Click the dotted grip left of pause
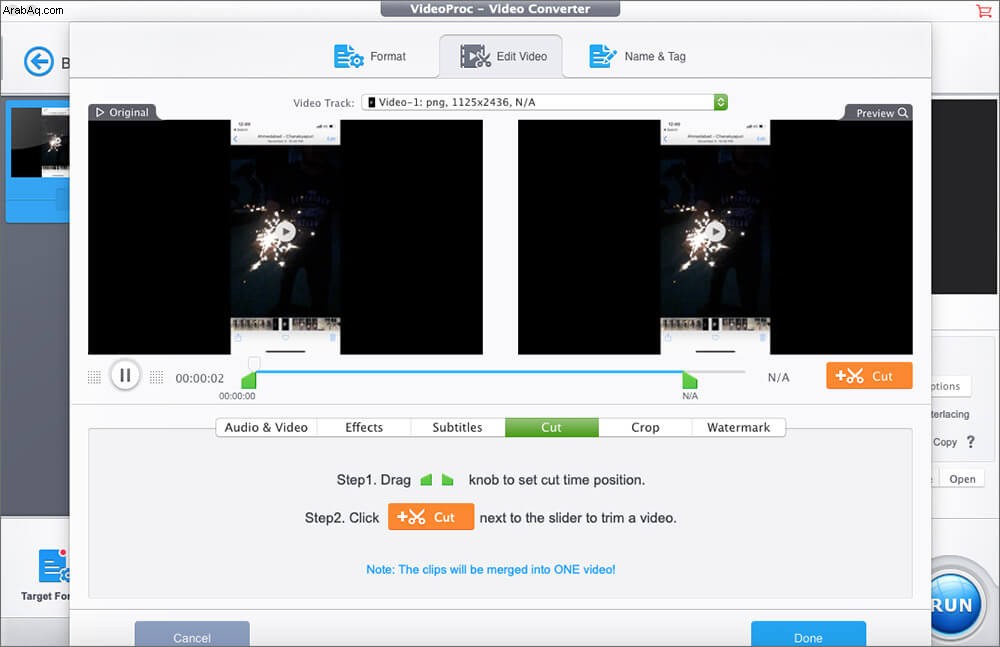Viewport: 1000px width, 647px height. [x=94, y=377]
